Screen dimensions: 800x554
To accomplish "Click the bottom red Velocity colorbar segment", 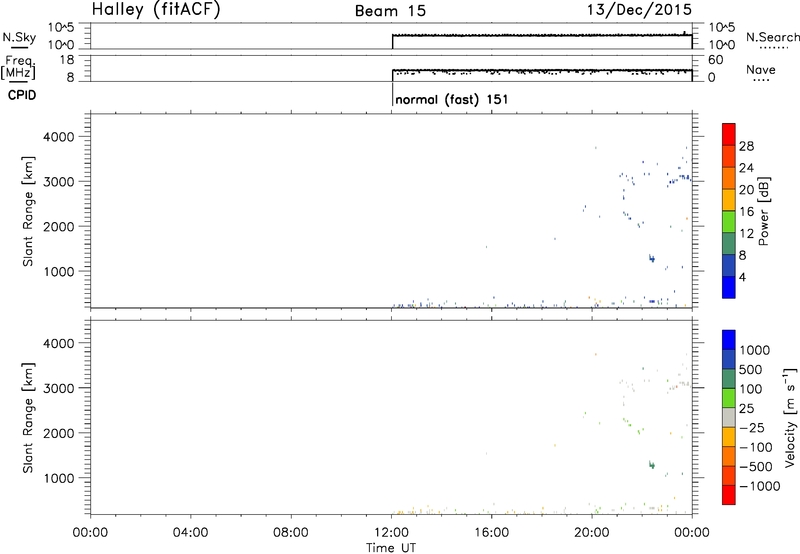I will tap(729, 495).
